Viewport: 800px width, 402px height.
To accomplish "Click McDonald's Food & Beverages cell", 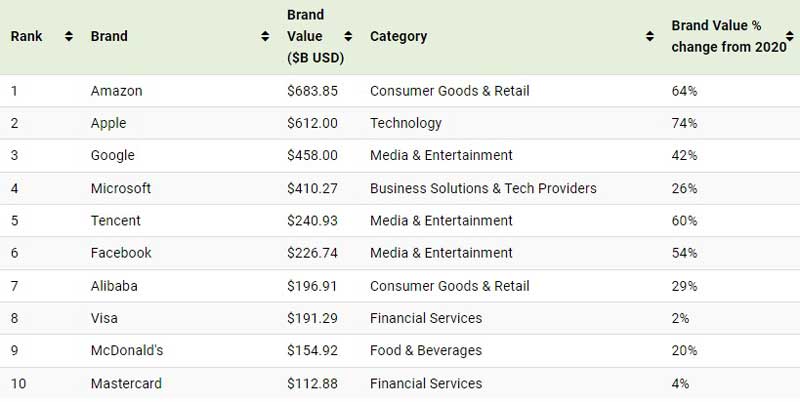I will [426, 350].
